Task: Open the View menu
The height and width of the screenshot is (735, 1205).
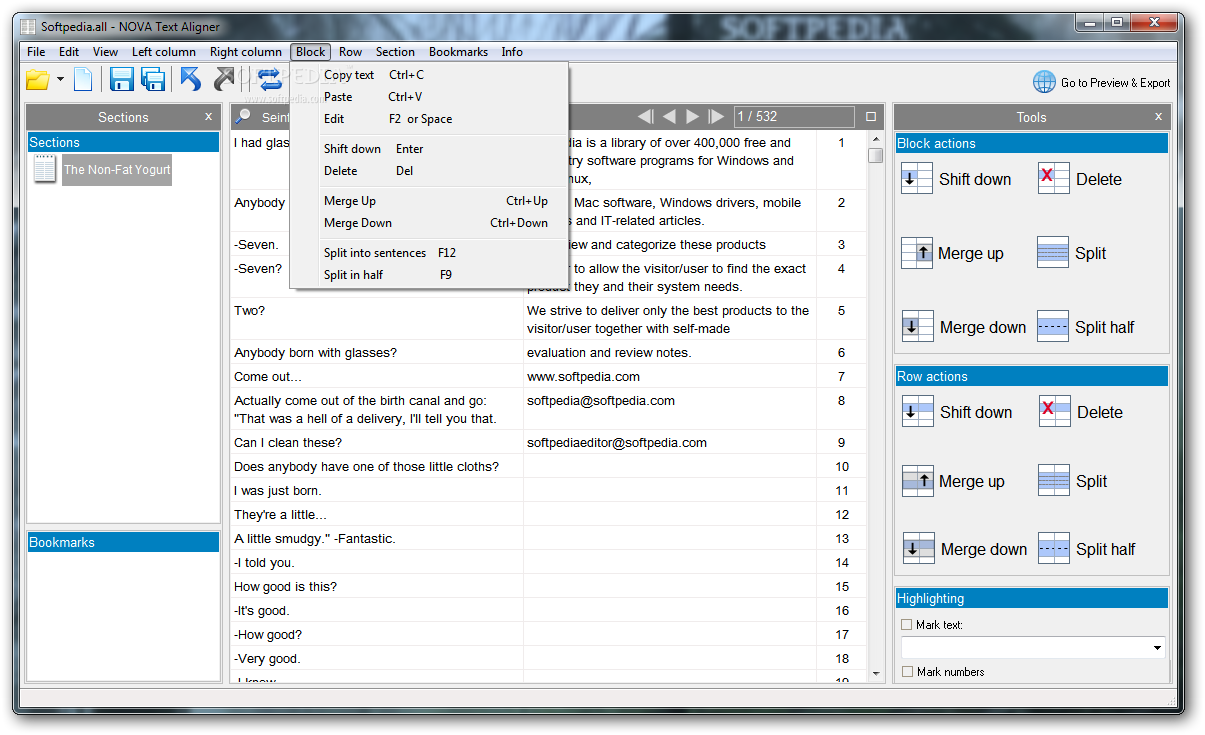Action: coord(105,52)
